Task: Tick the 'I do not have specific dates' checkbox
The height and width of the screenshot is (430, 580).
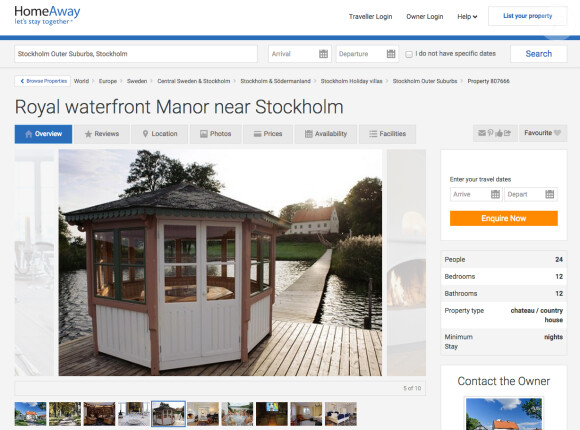Action: (x=409, y=54)
